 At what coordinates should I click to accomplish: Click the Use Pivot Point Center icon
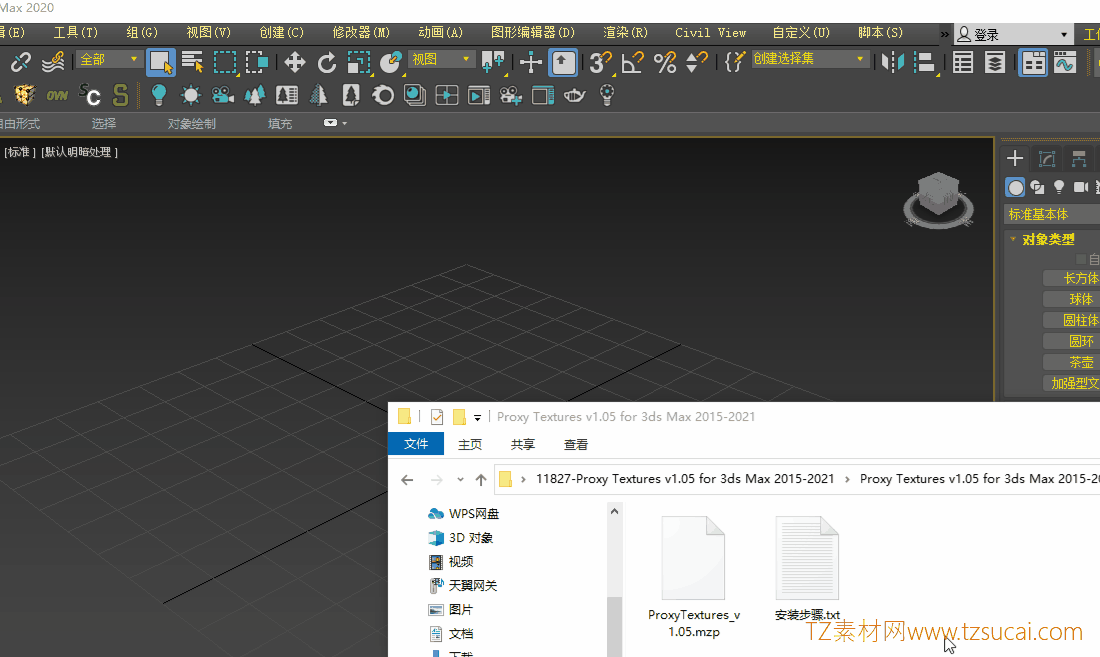click(492, 62)
